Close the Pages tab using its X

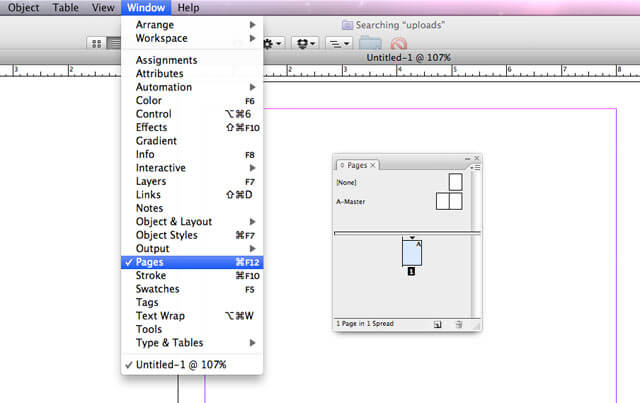pyautogui.click(x=373, y=165)
